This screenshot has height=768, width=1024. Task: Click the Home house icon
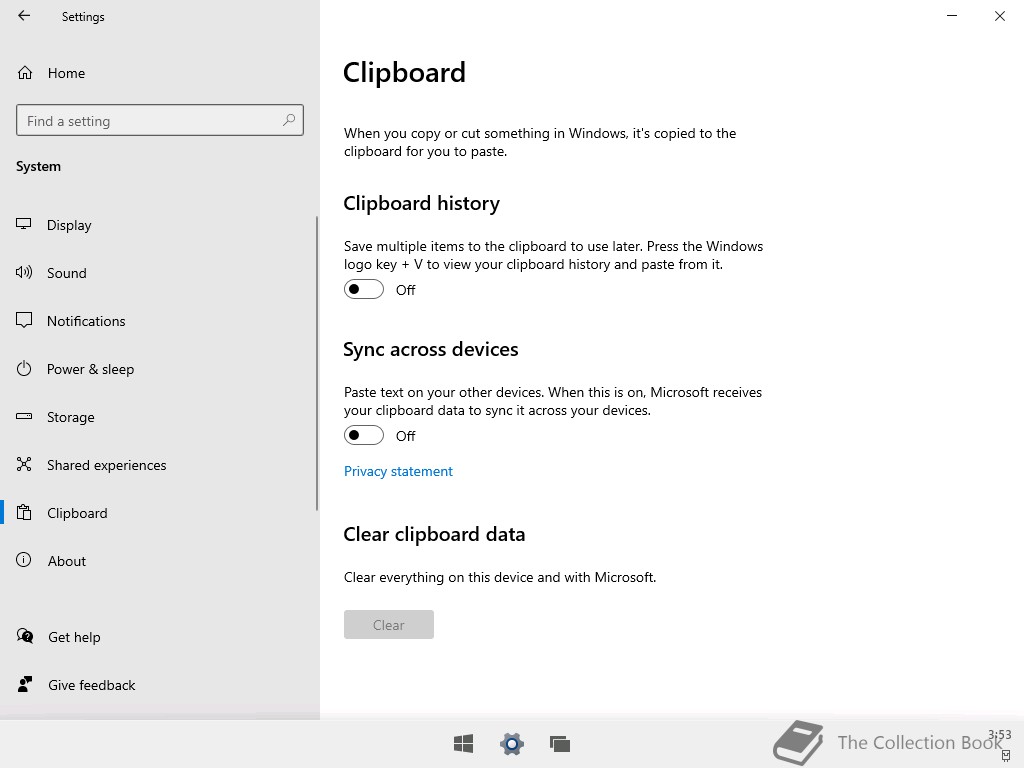25,72
